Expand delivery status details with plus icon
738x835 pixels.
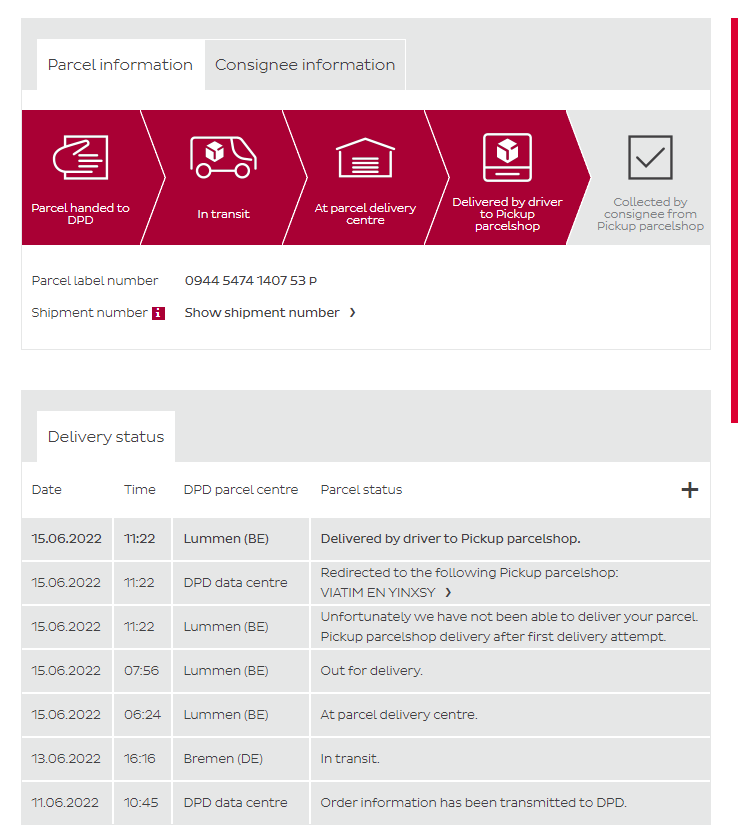689,490
